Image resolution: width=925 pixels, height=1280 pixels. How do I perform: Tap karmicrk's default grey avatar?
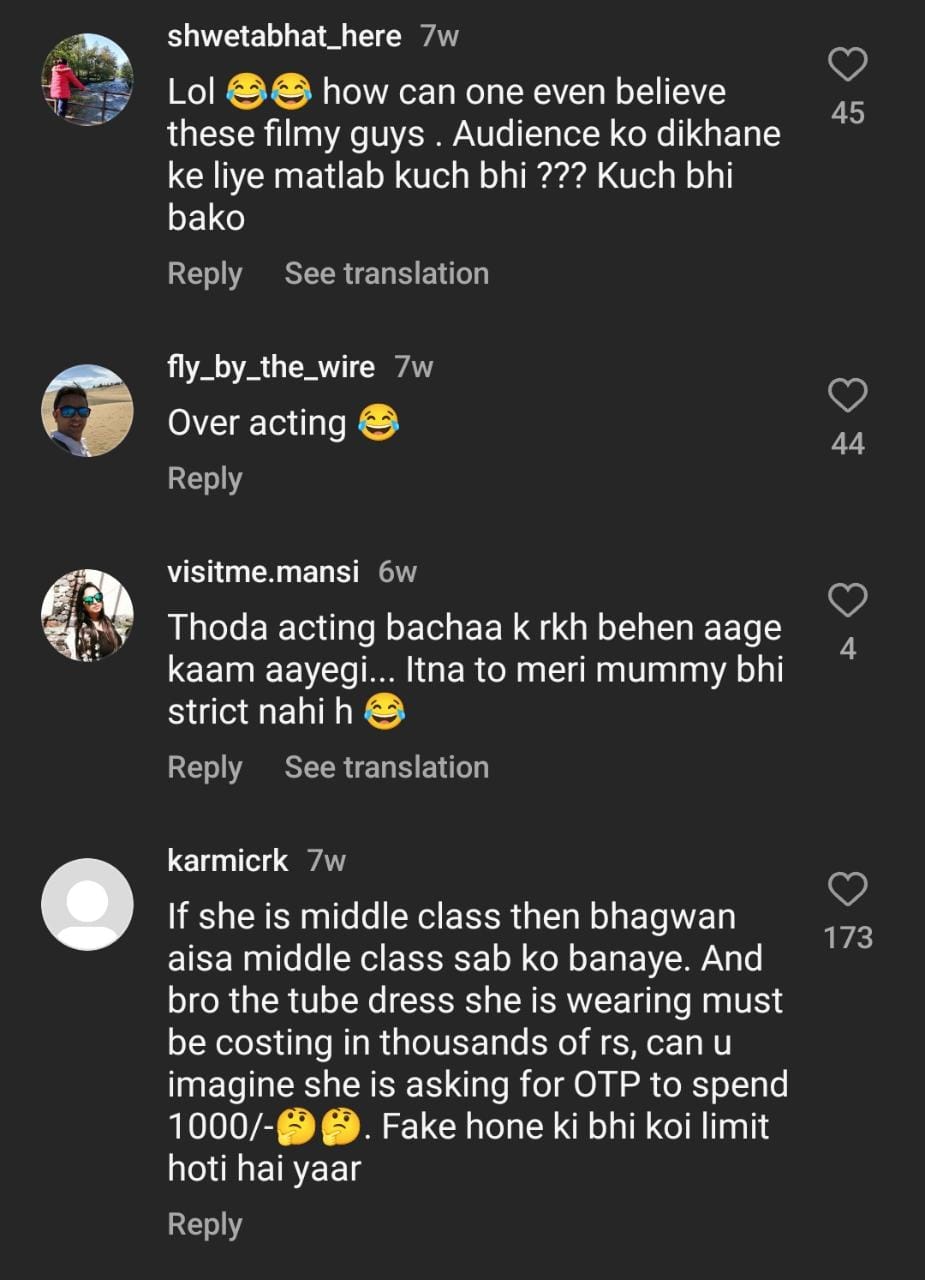[87, 904]
